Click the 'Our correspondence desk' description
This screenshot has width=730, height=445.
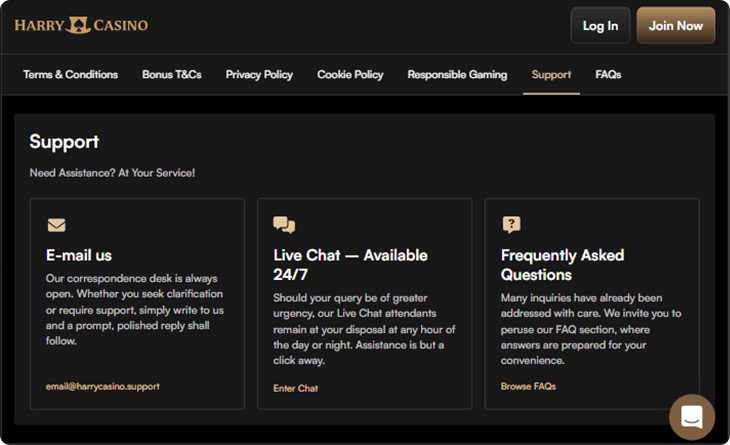coord(135,310)
